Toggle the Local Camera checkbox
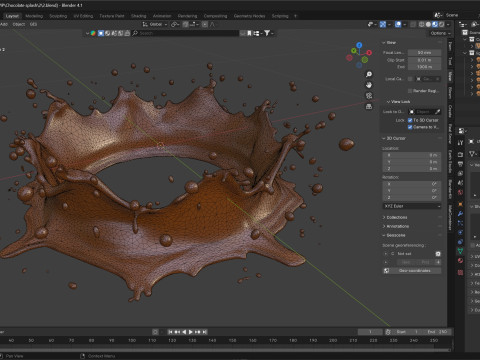480x360 pixels. pyautogui.click(x=410, y=79)
